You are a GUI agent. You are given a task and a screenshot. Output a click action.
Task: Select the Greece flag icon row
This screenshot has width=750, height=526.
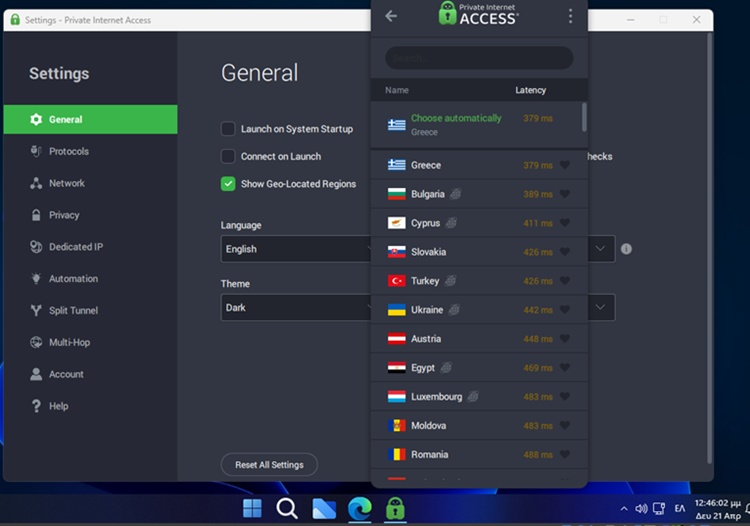tap(397, 165)
